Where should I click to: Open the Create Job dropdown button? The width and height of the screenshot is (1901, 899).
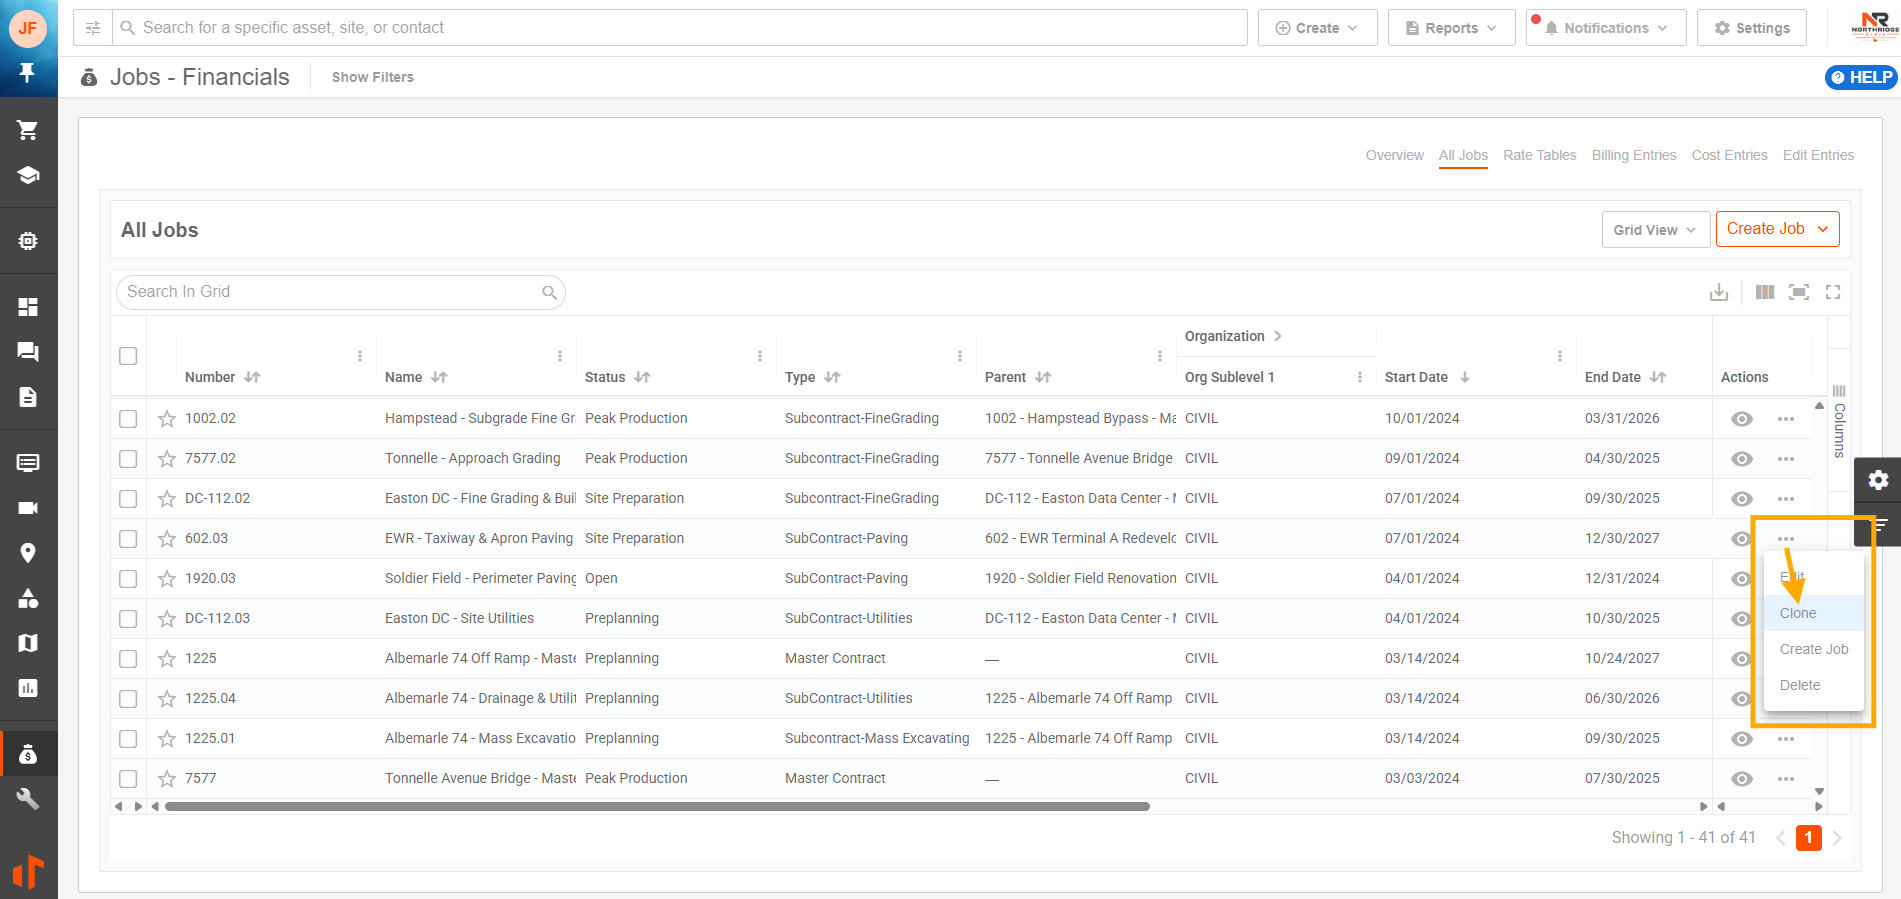(x=1777, y=229)
